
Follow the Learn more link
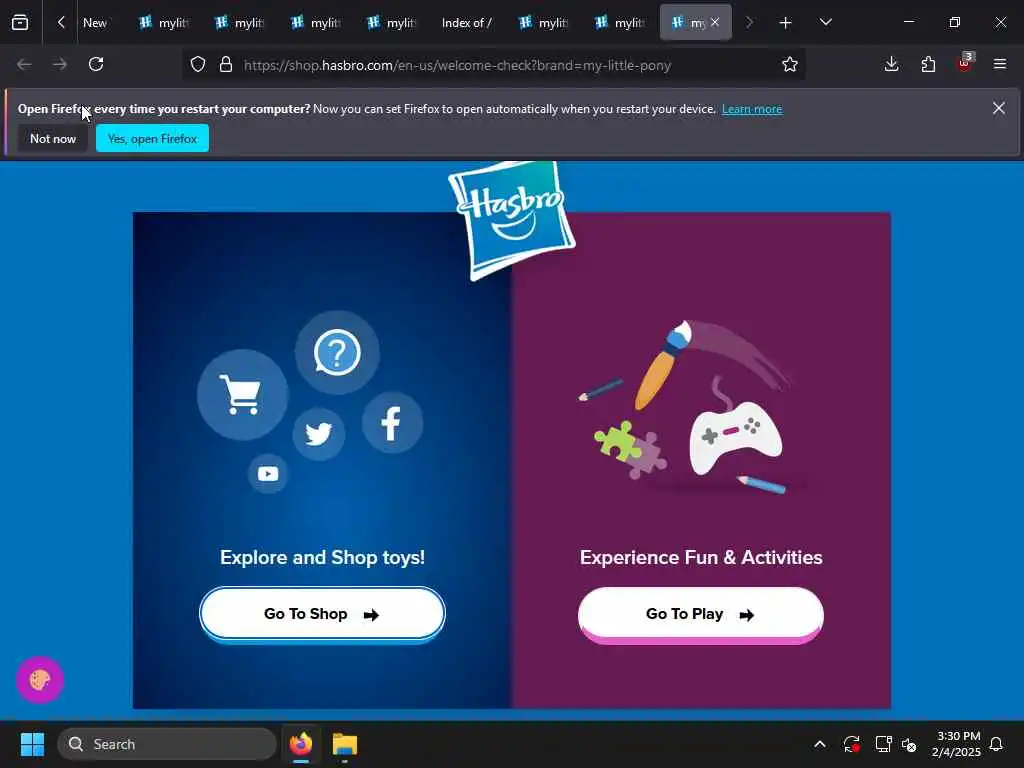click(x=752, y=109)
